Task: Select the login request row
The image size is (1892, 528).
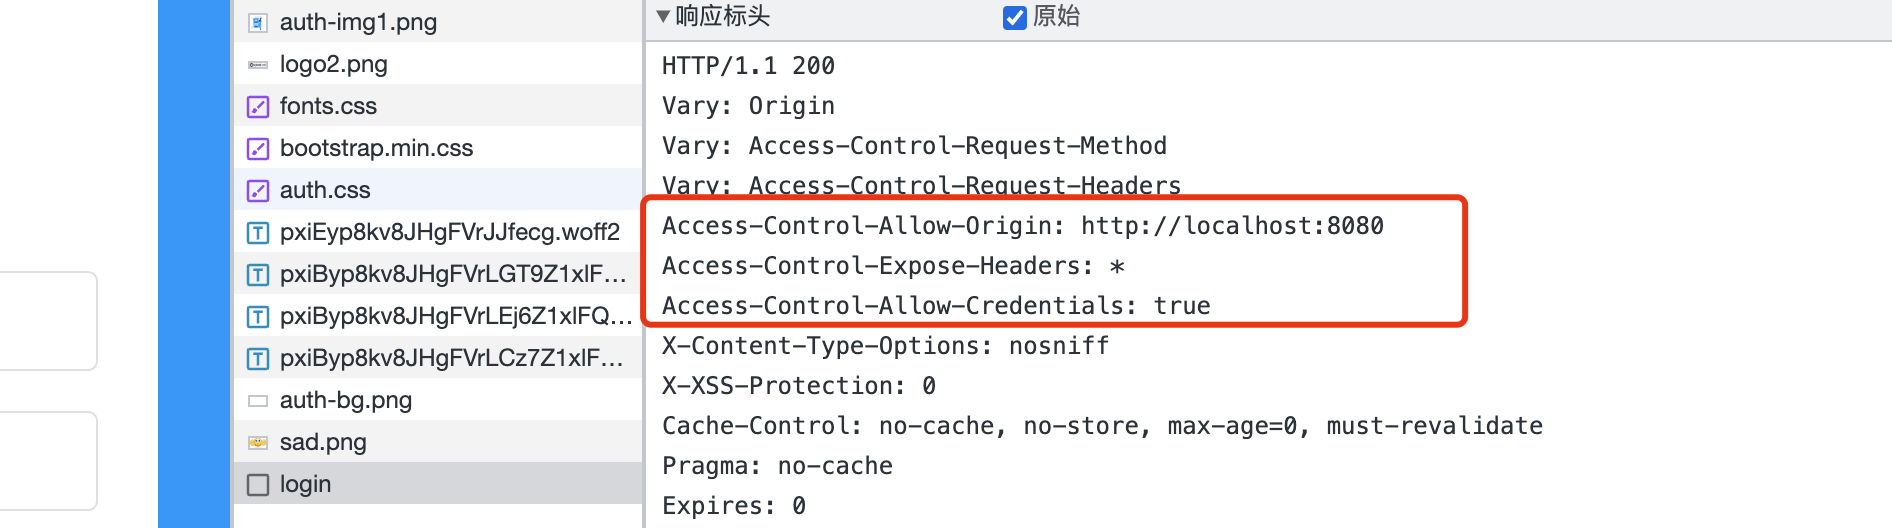Action: (306, 484)
